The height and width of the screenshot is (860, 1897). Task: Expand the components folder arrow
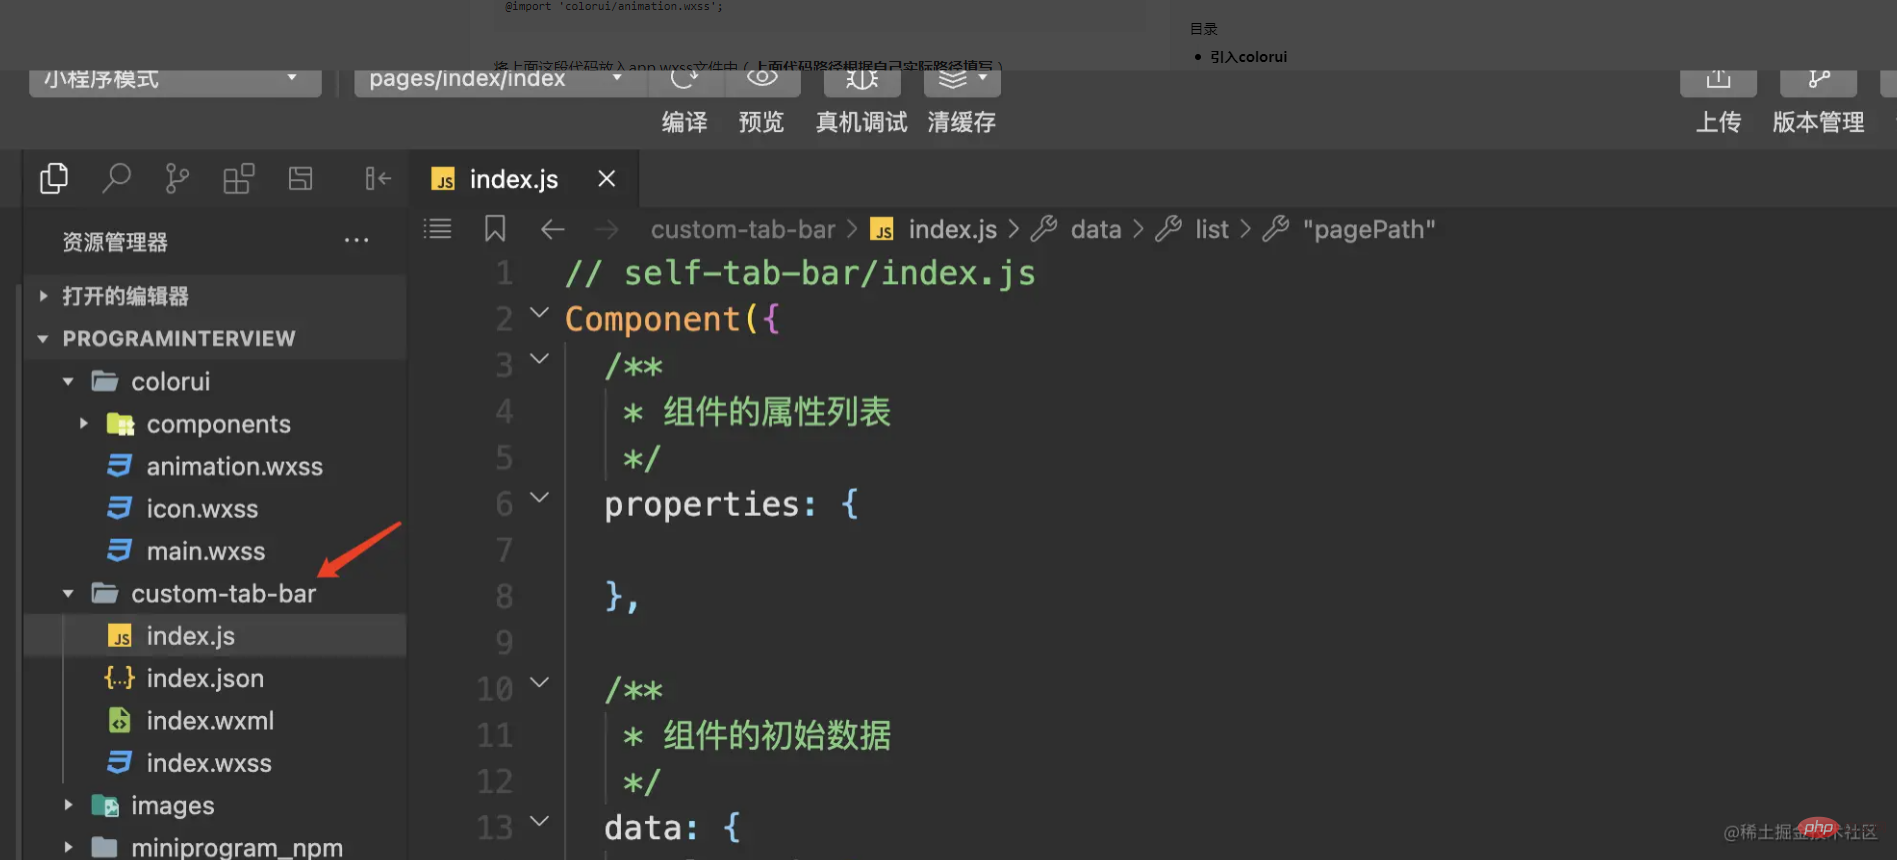[84, 424]
